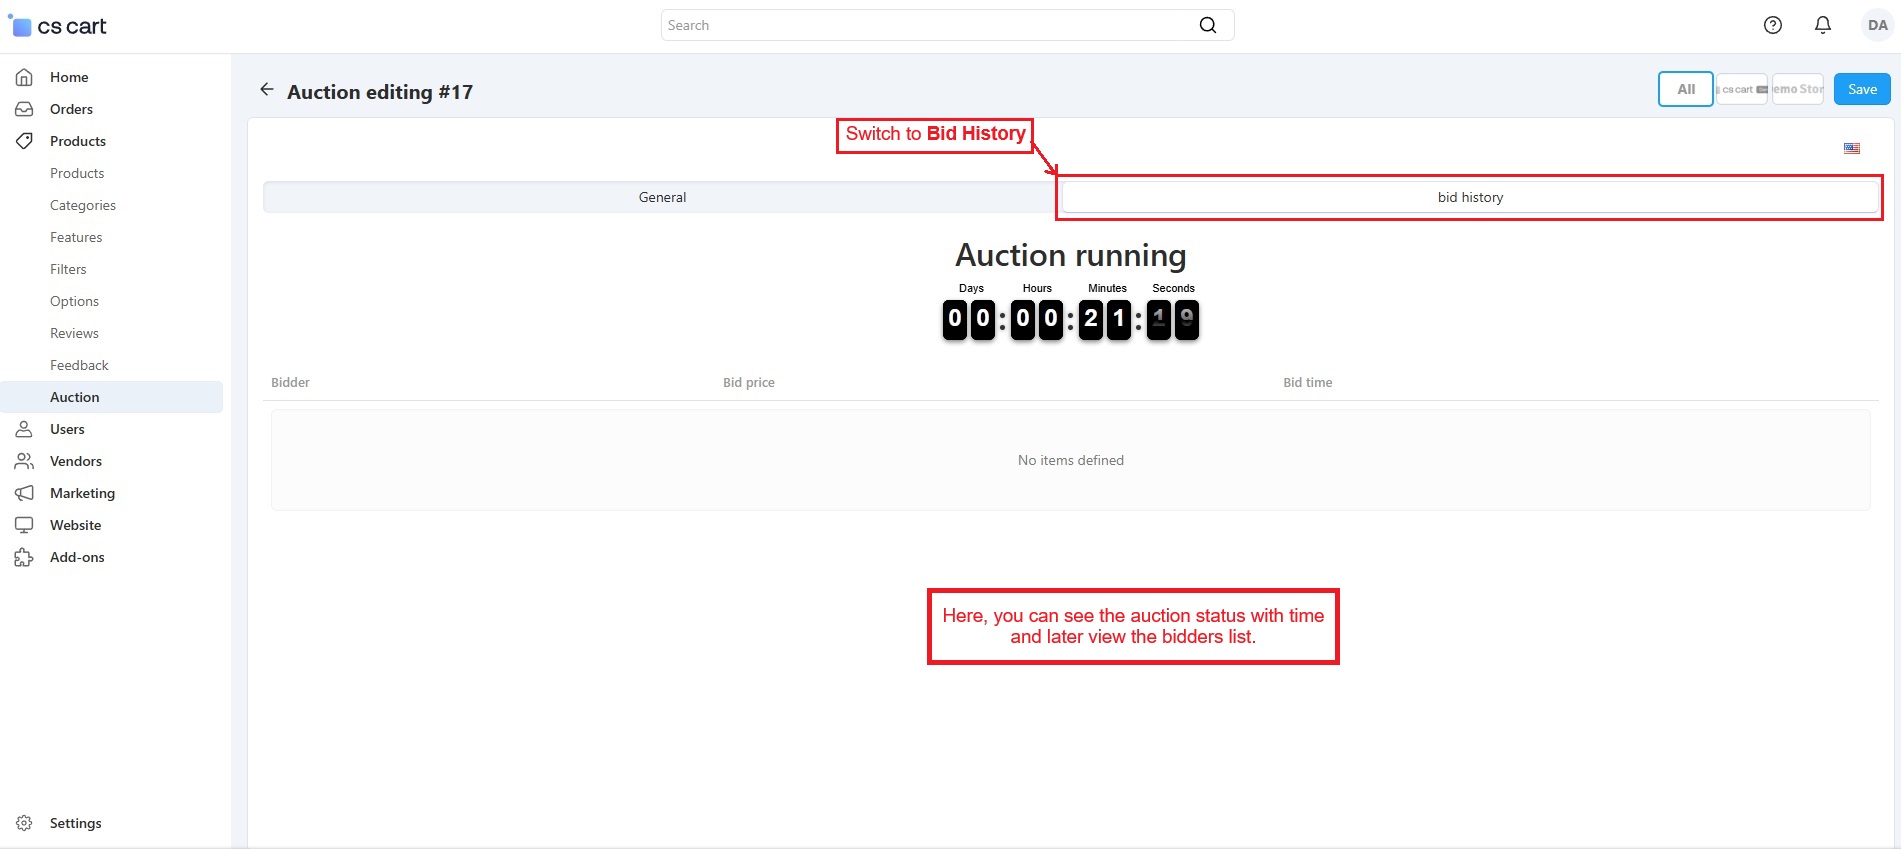Collapse the Products sidebar section
The height and width of the screenshot is (849, 1901).
(x=77, y=141)
